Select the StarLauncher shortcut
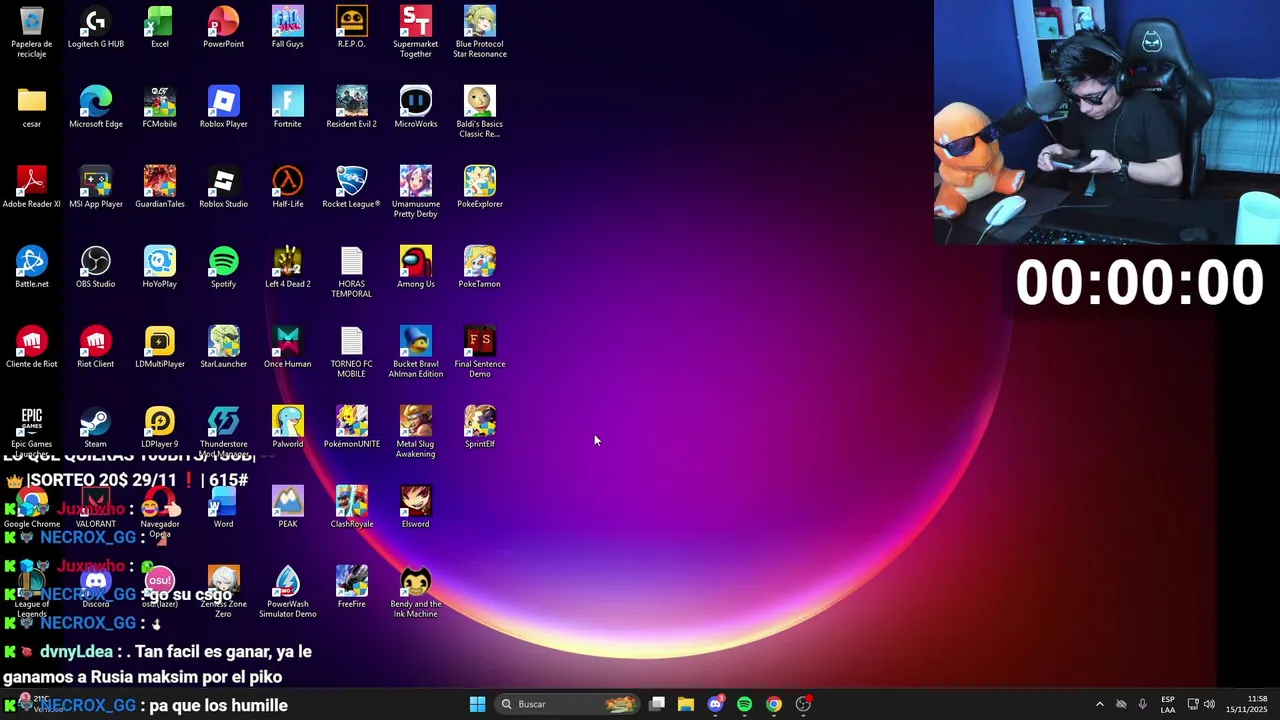Viewport: 1280px width, 720px height. pos(224,347)
